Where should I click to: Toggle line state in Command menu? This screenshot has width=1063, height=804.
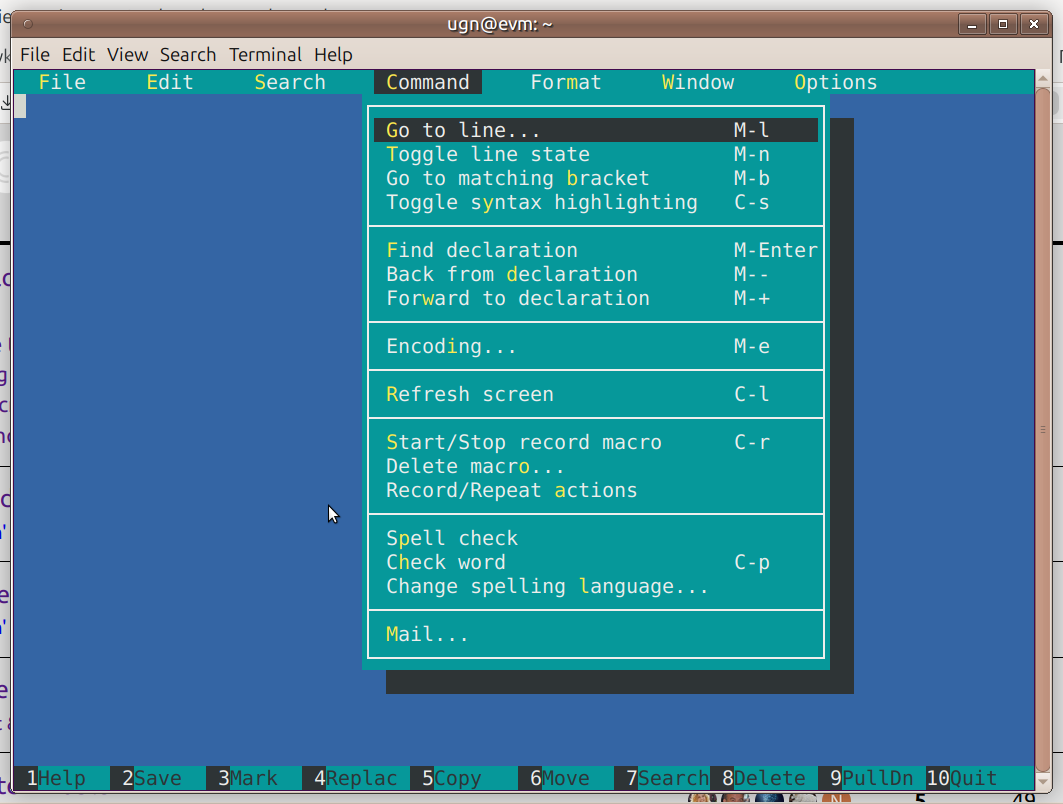[x=488, y=155]
